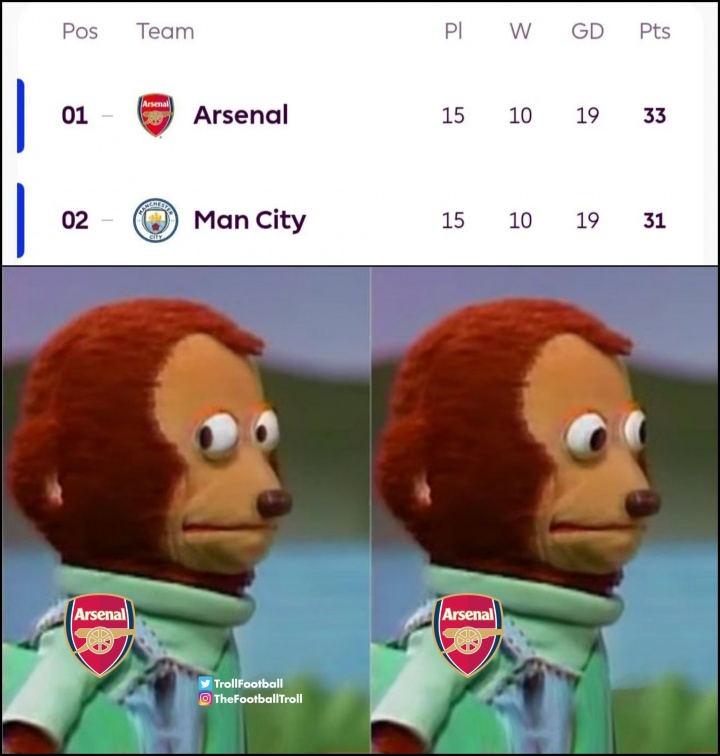This screenshot has height=756, width=720.
Task: Click the Arsenal badge on the left puppet
Action: 100,634
